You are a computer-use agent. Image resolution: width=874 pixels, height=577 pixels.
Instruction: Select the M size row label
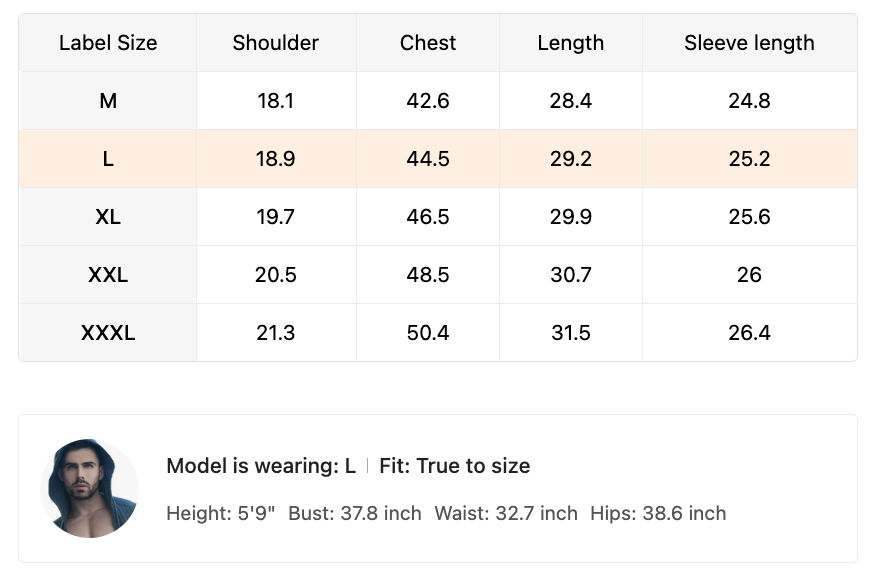pos(108,101)
